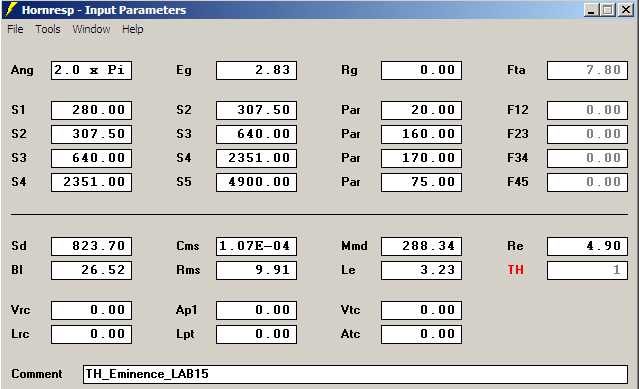Select the S5 field with 4900.00
639x389 pixels.
(x=256, y=182)
